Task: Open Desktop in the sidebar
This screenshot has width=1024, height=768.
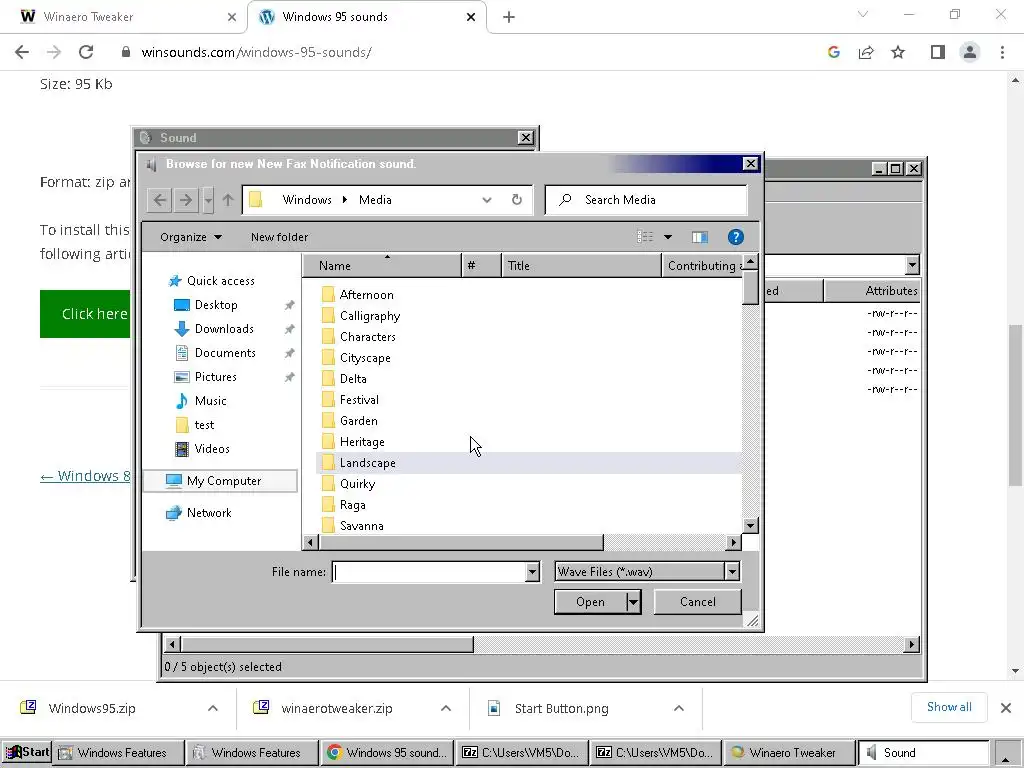Action: tap(216, 305)
